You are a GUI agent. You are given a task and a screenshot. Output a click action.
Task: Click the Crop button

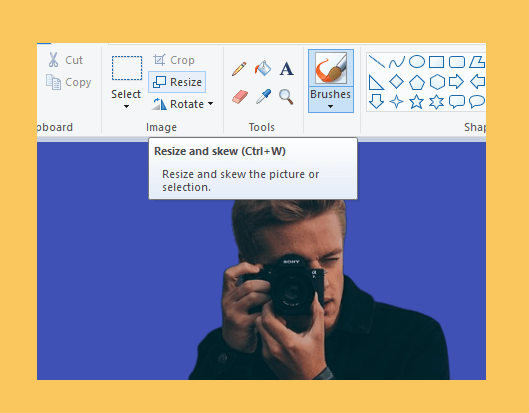tap(174, 60)
